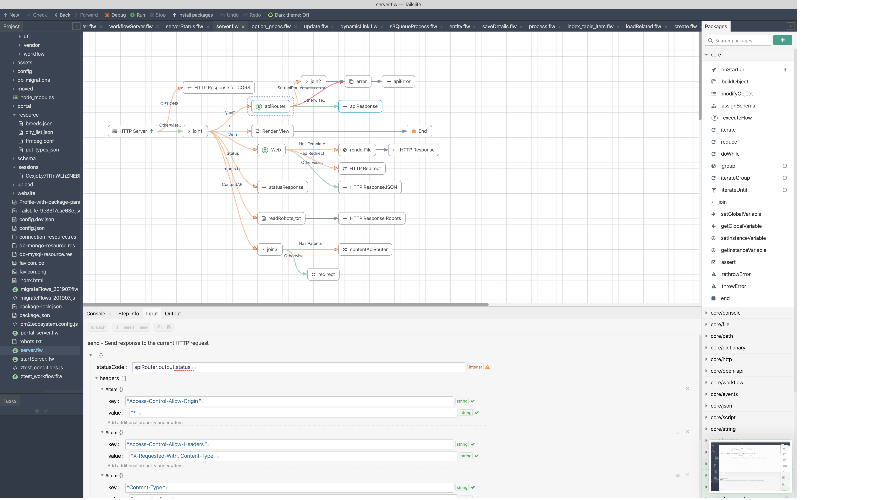
Task: Click the green plus button in Packages panel
Action: click(x=783, y=40)
